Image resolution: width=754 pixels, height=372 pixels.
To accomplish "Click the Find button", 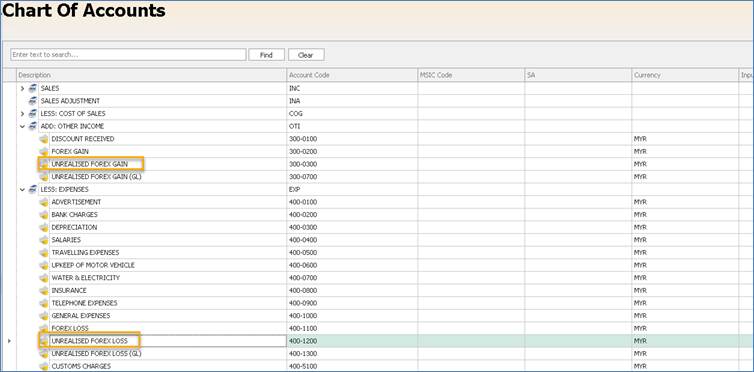I will tap(266, 55).
